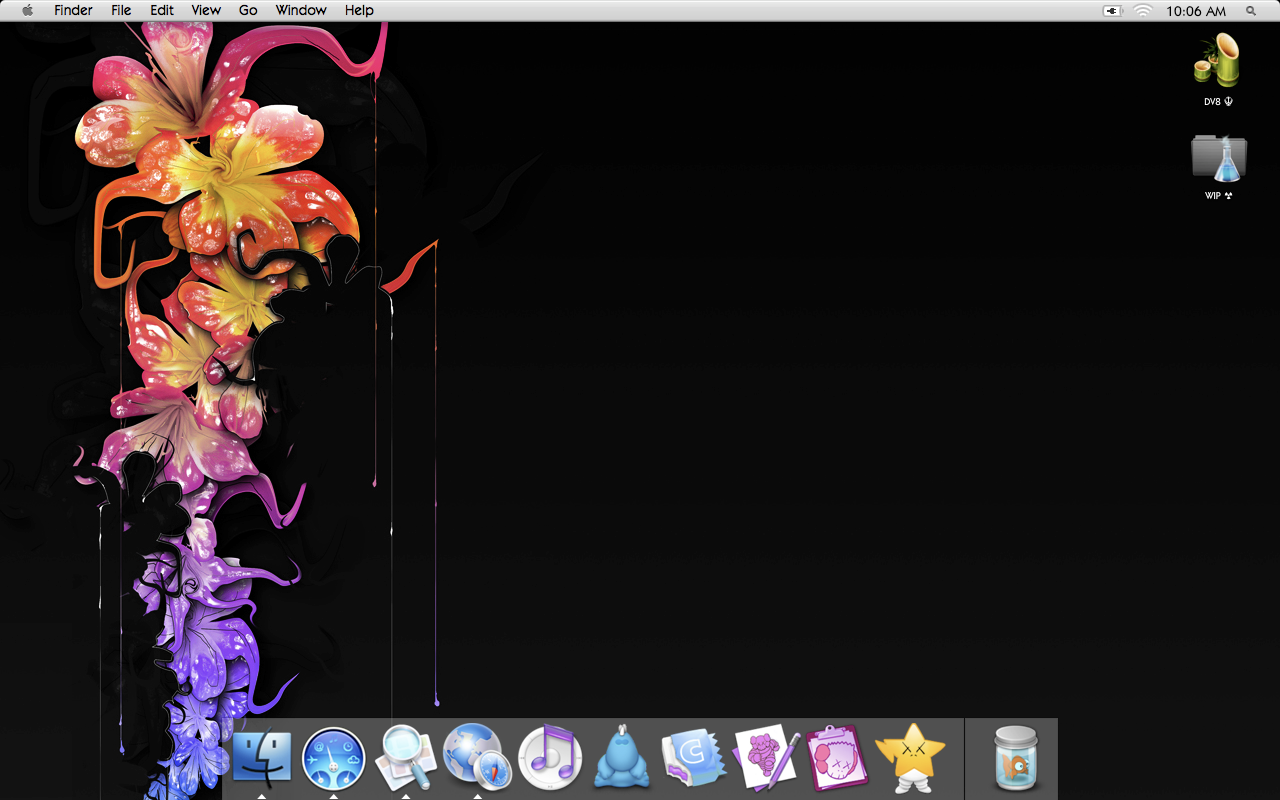The height and width of the screenshot is (800, 1280).
Task: Launch the blue torn-paper C icon
Action: [694, 759]
